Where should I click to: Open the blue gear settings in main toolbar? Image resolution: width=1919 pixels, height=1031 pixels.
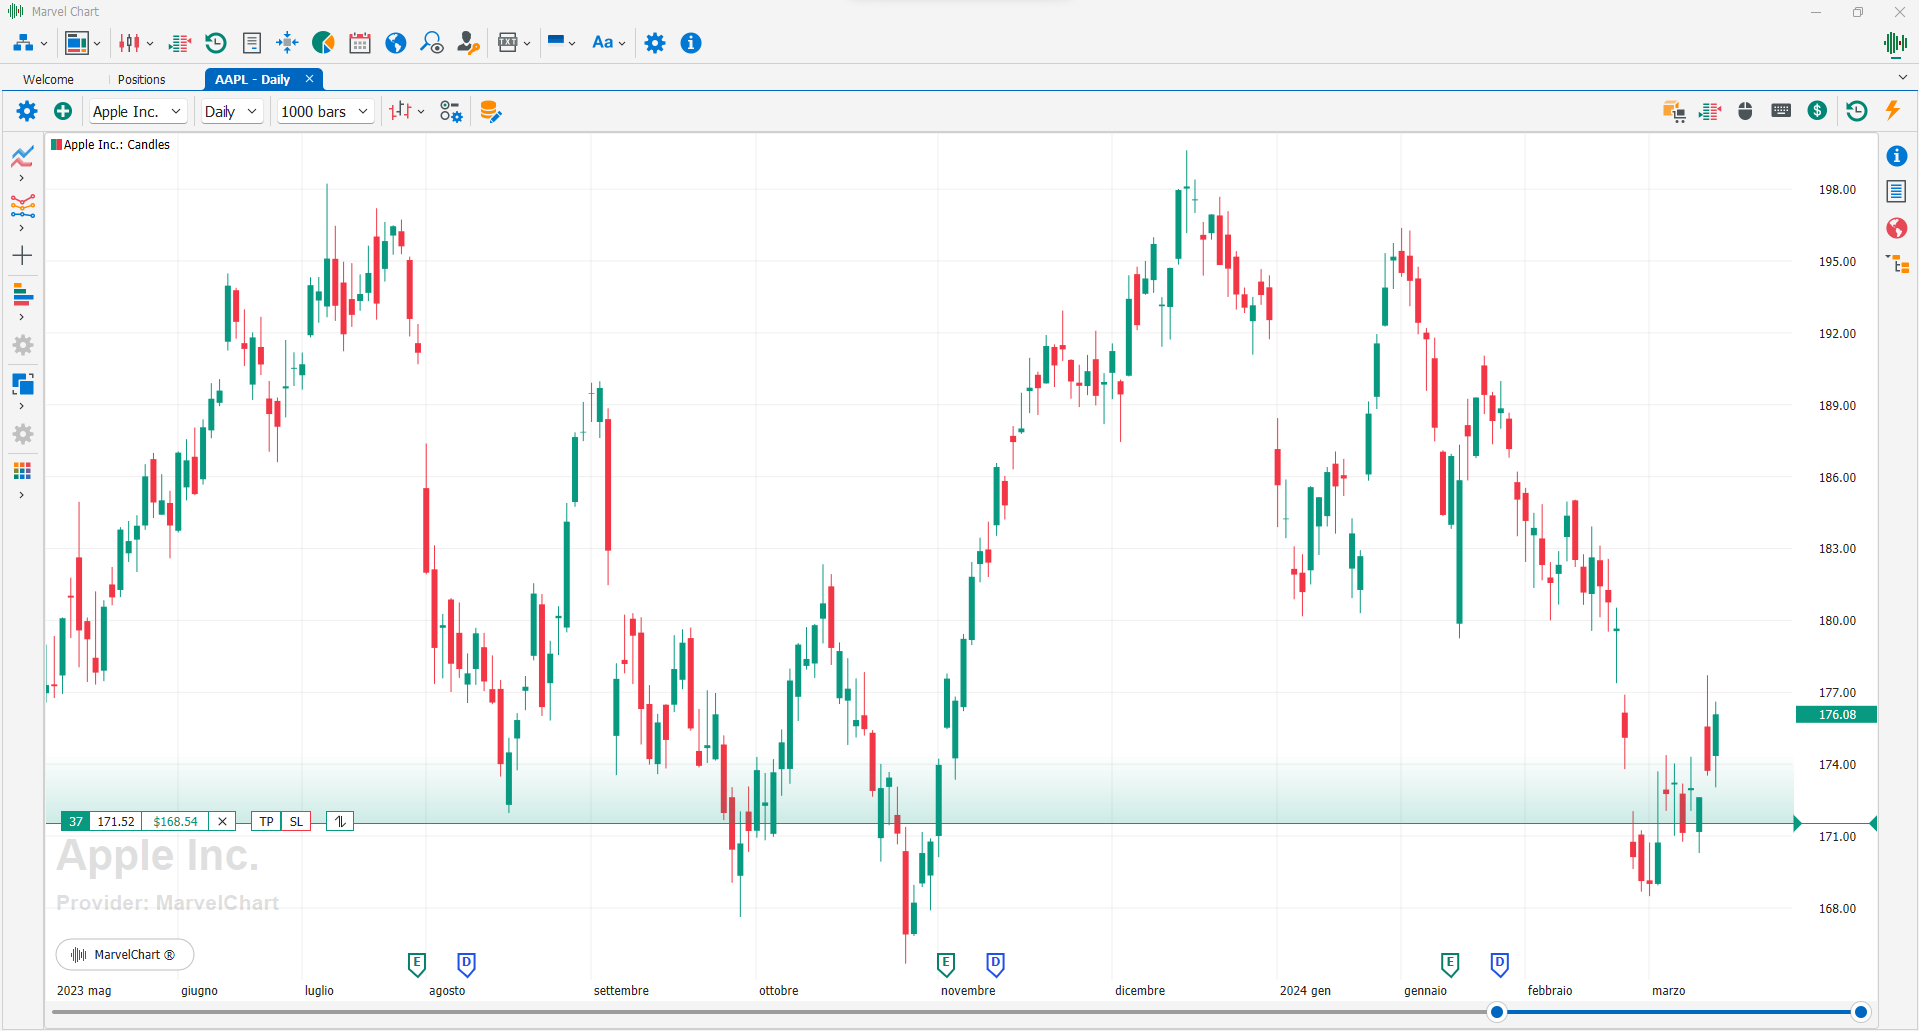click(655, 43)
